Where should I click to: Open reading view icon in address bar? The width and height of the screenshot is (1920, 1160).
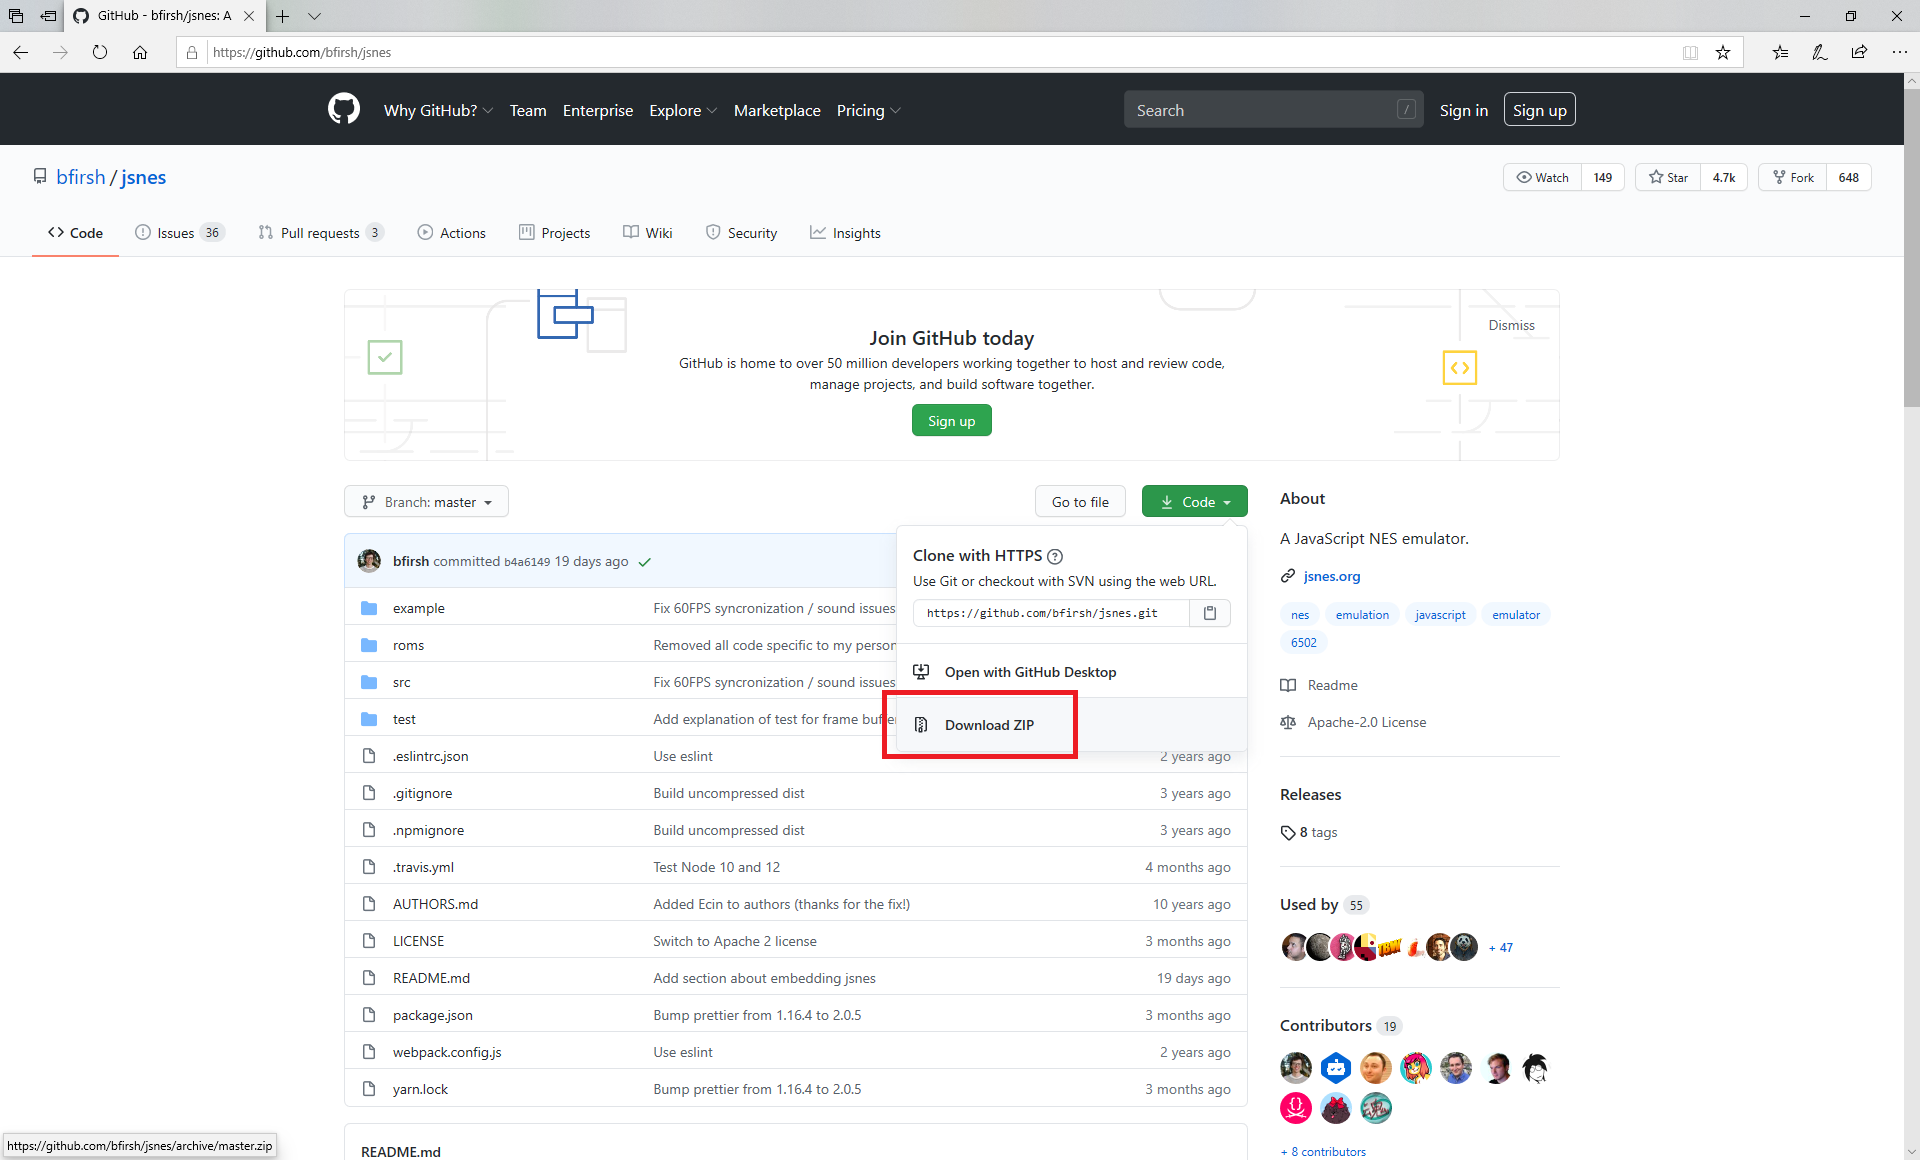tap(1690, 52)
